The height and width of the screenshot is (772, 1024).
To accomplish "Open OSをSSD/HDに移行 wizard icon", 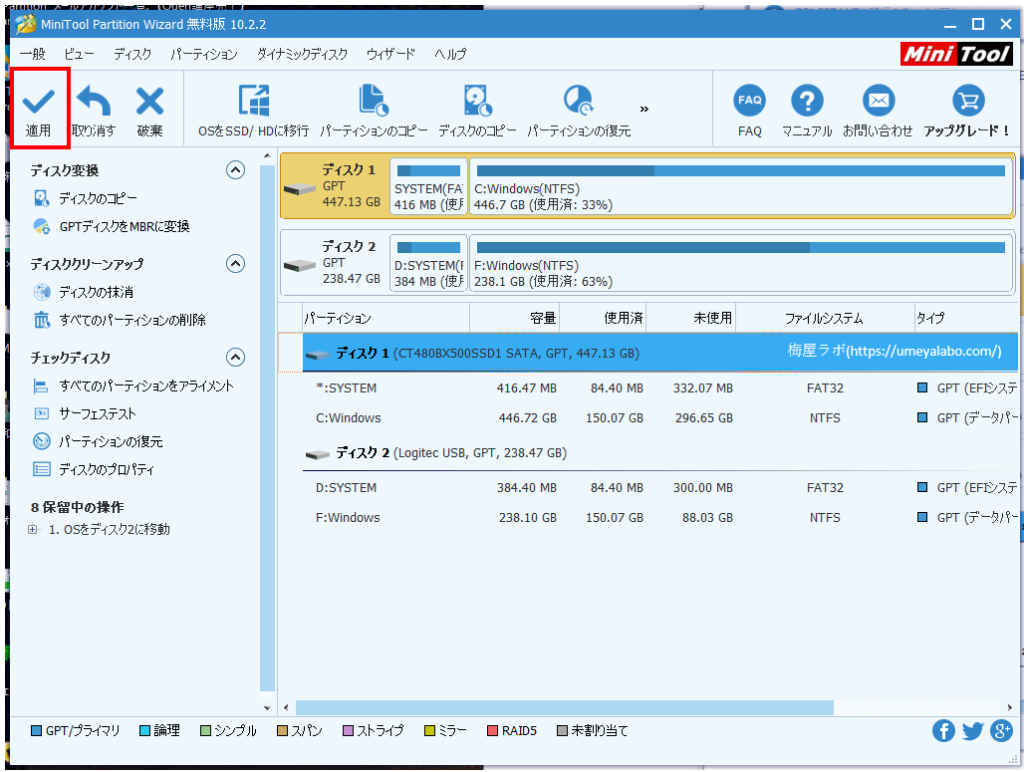I will pyautogui.click(x=253, y=101).
